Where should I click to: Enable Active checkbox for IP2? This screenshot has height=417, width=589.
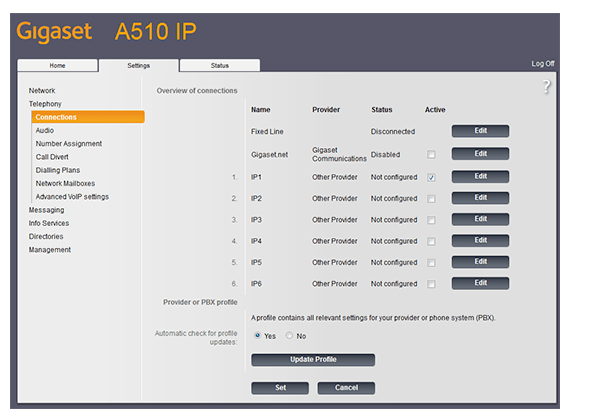tap(431, 199)
